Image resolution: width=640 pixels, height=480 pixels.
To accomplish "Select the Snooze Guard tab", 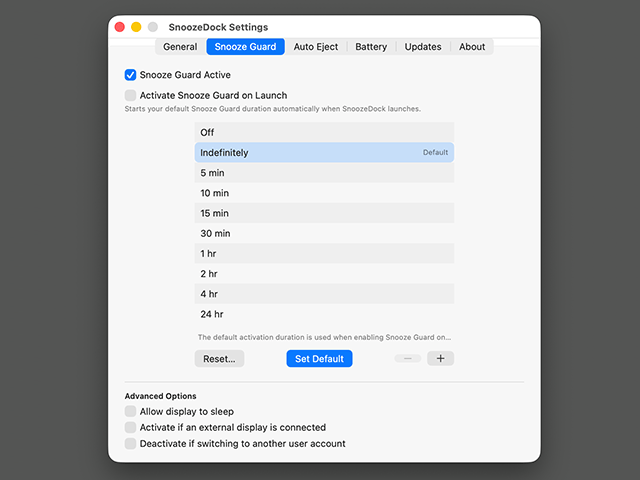I will tap(245, 47).
